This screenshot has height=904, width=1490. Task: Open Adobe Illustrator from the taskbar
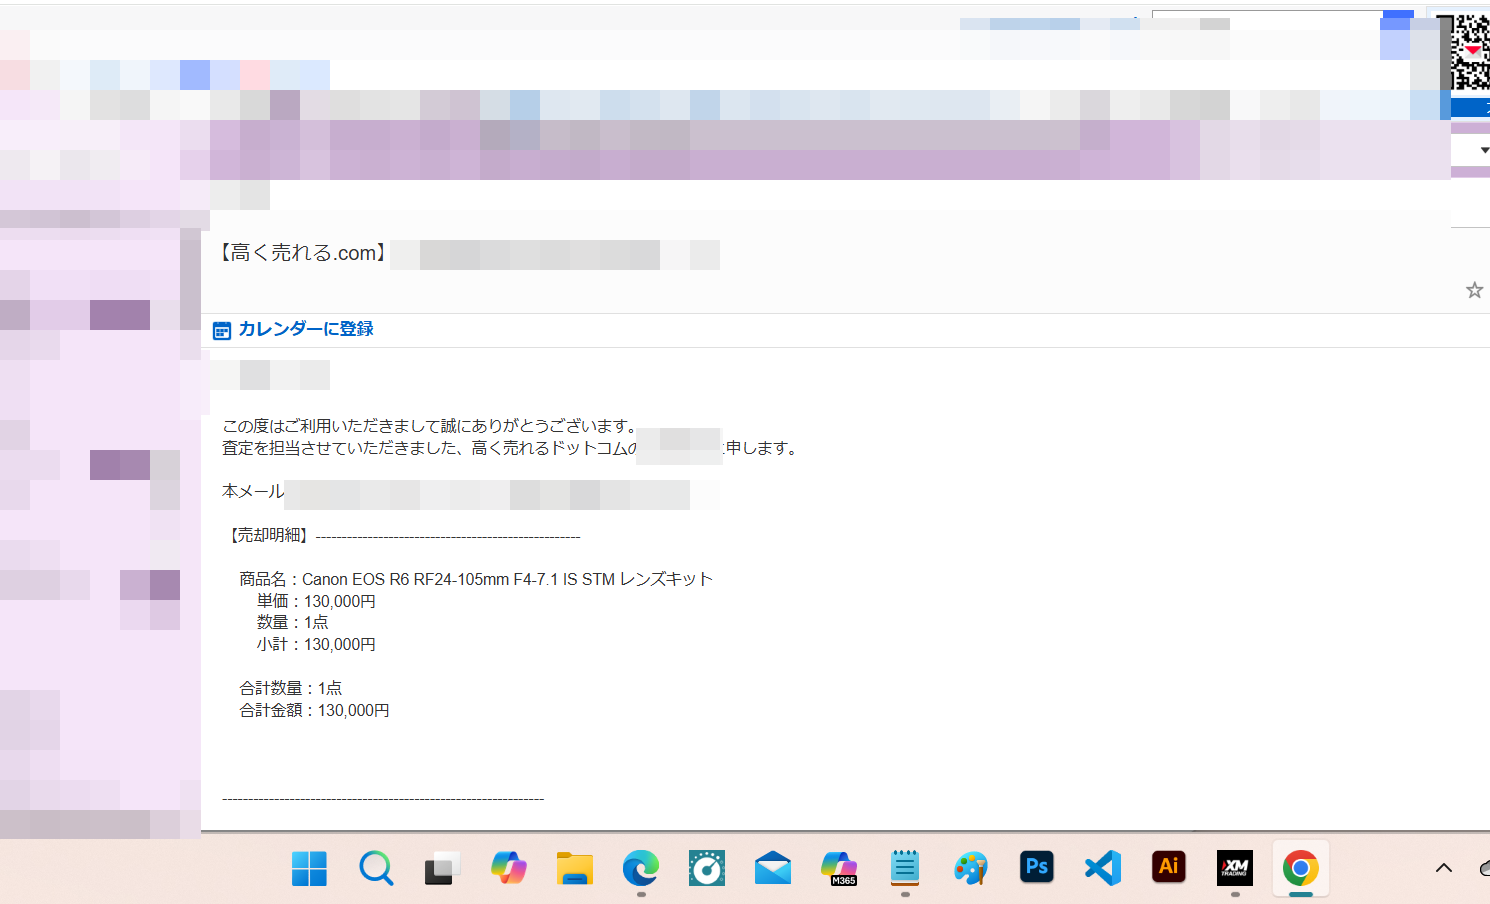click(1168, 868)
